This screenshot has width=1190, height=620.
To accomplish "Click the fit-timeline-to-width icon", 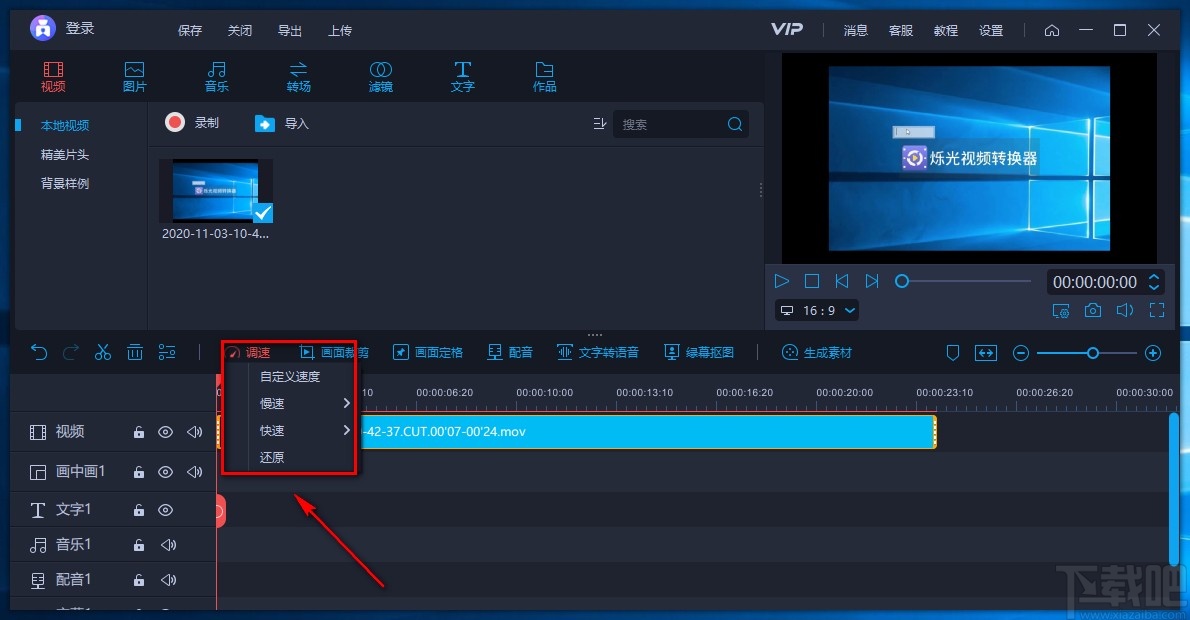I will (x=986, y=352).
